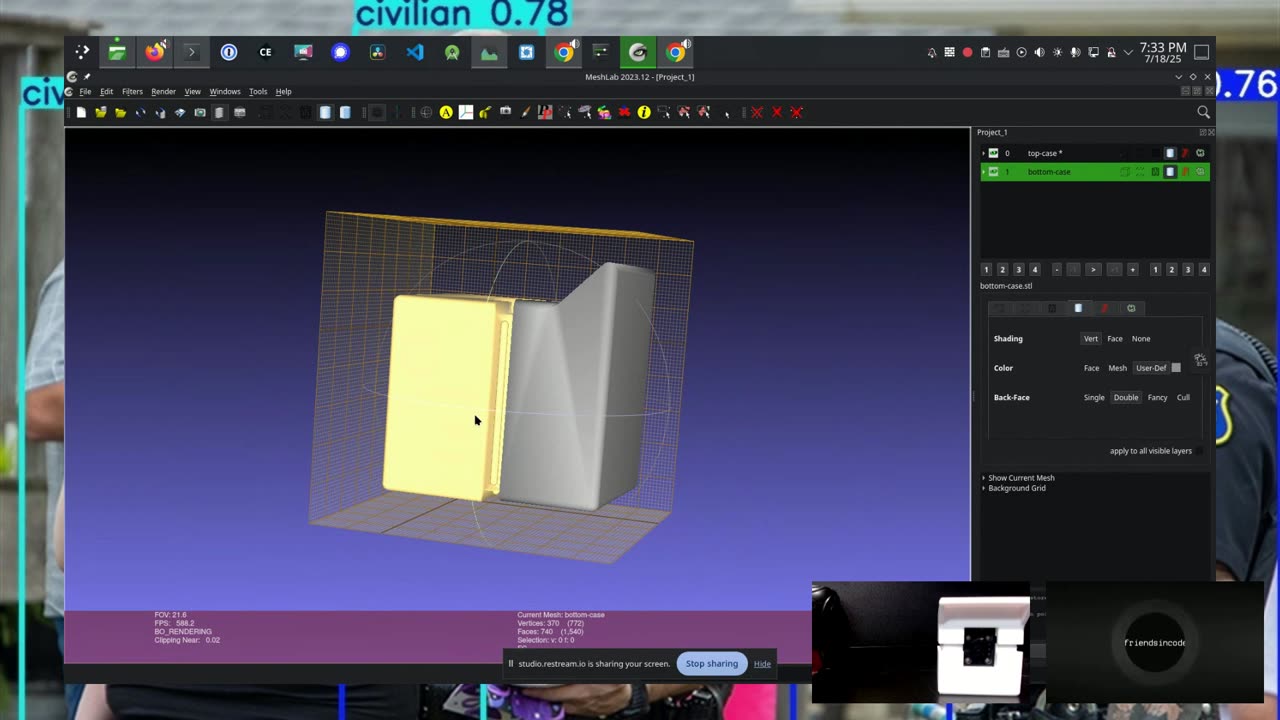The image size is (1280, 720).
Task: Select the solid fill tab in render options
Action: click(1078, 308)
